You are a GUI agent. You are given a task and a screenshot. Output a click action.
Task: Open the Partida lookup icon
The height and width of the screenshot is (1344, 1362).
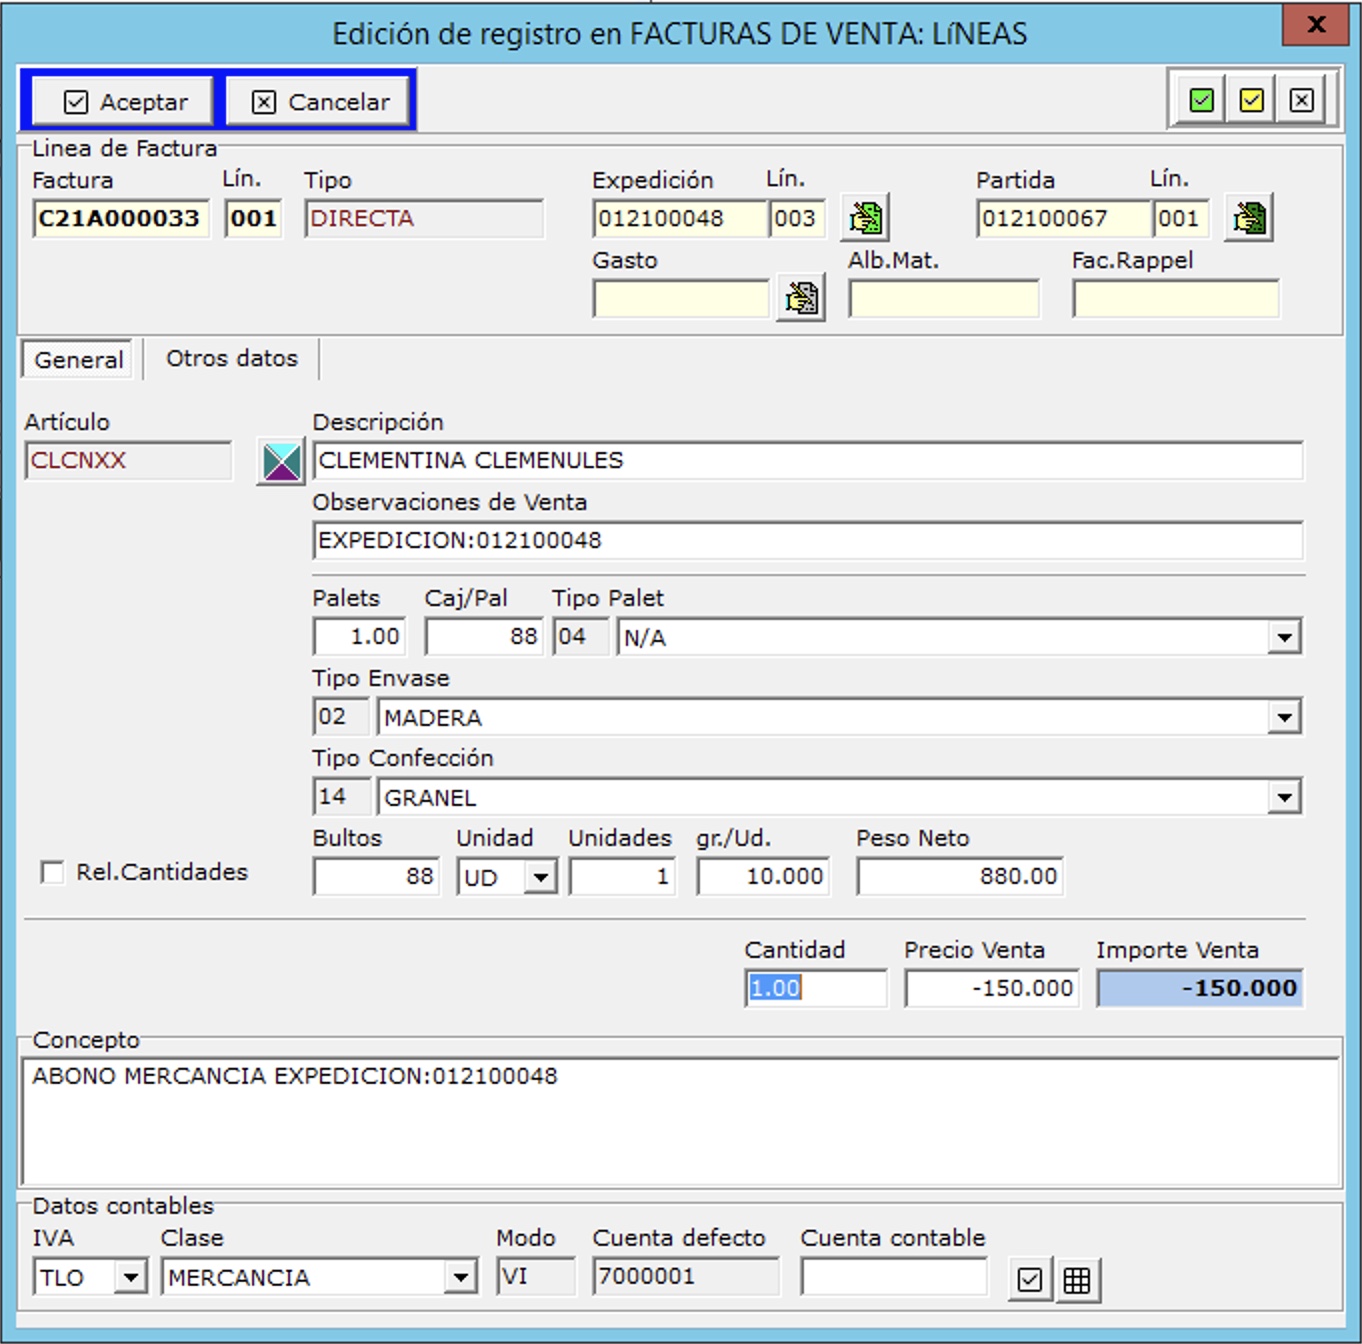(1249, 218)
